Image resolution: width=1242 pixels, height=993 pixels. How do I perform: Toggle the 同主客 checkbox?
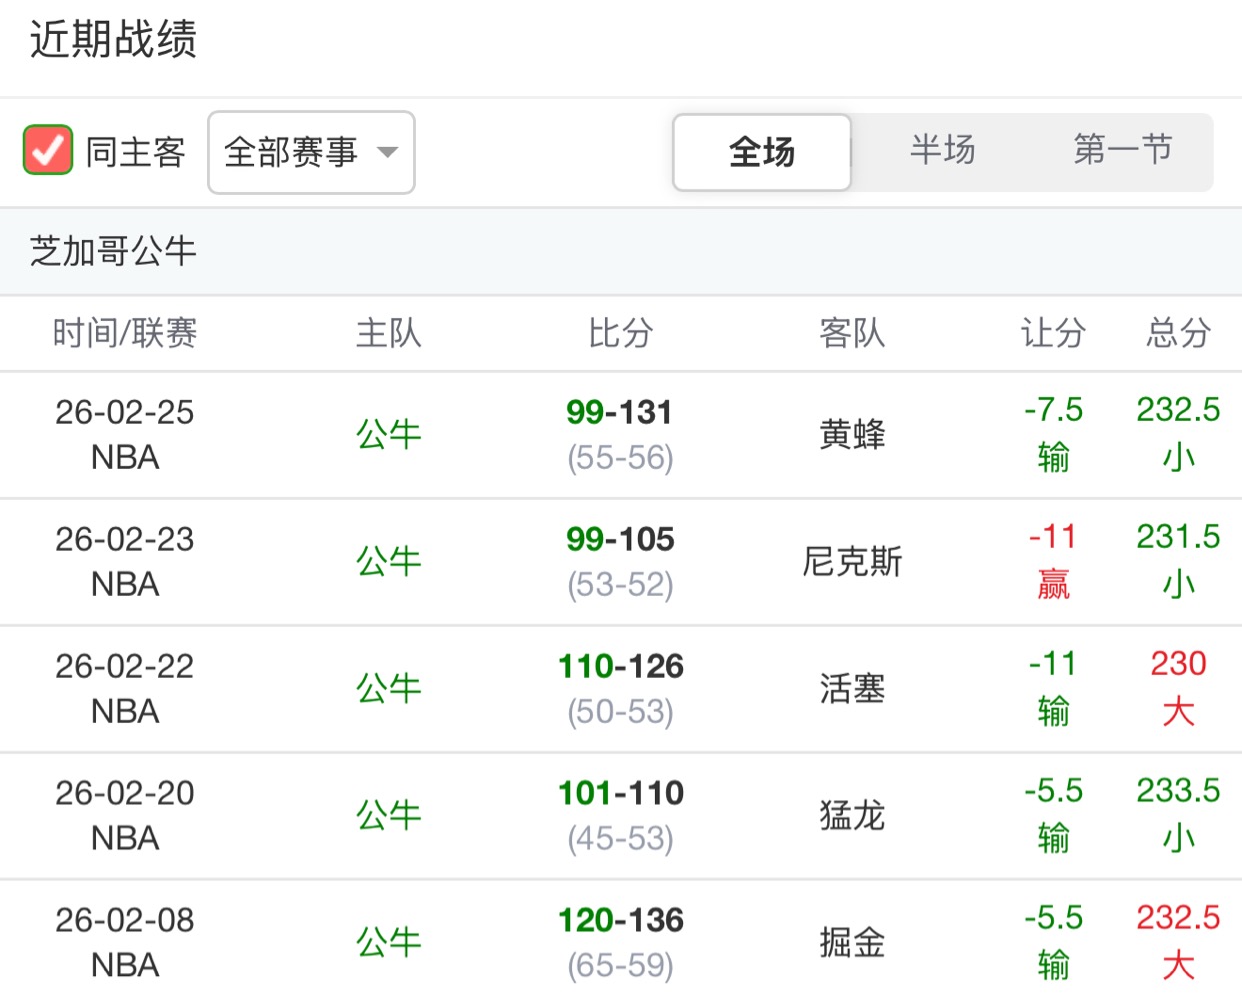click(48, 151)
